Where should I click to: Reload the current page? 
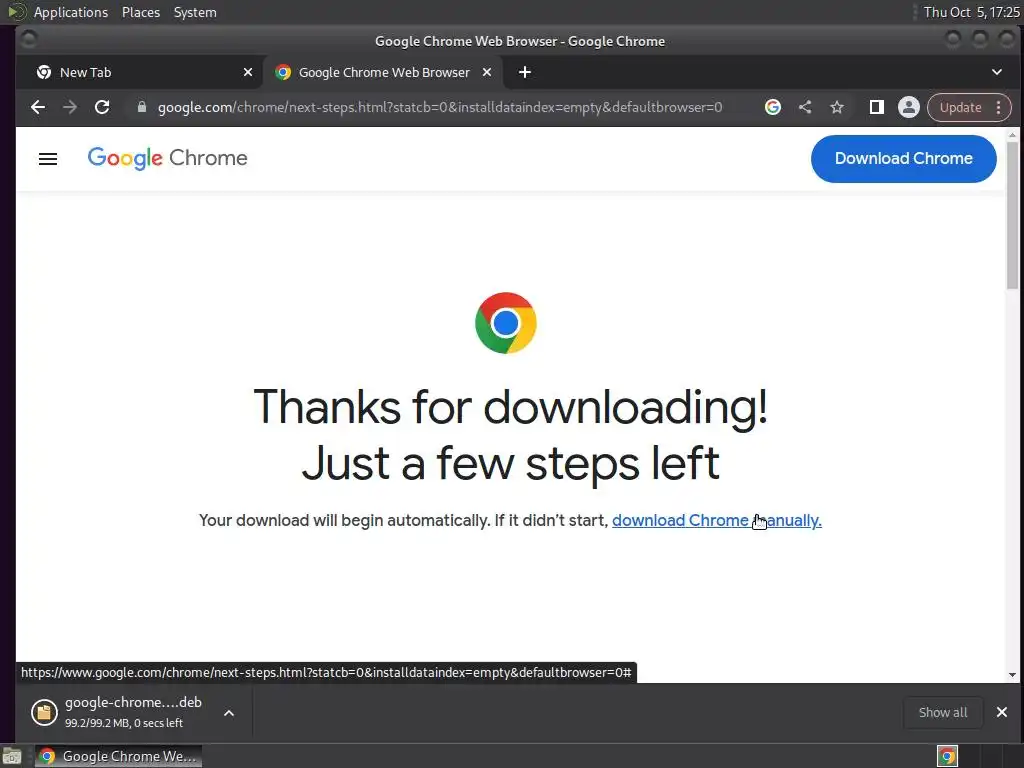click(102, 107)
